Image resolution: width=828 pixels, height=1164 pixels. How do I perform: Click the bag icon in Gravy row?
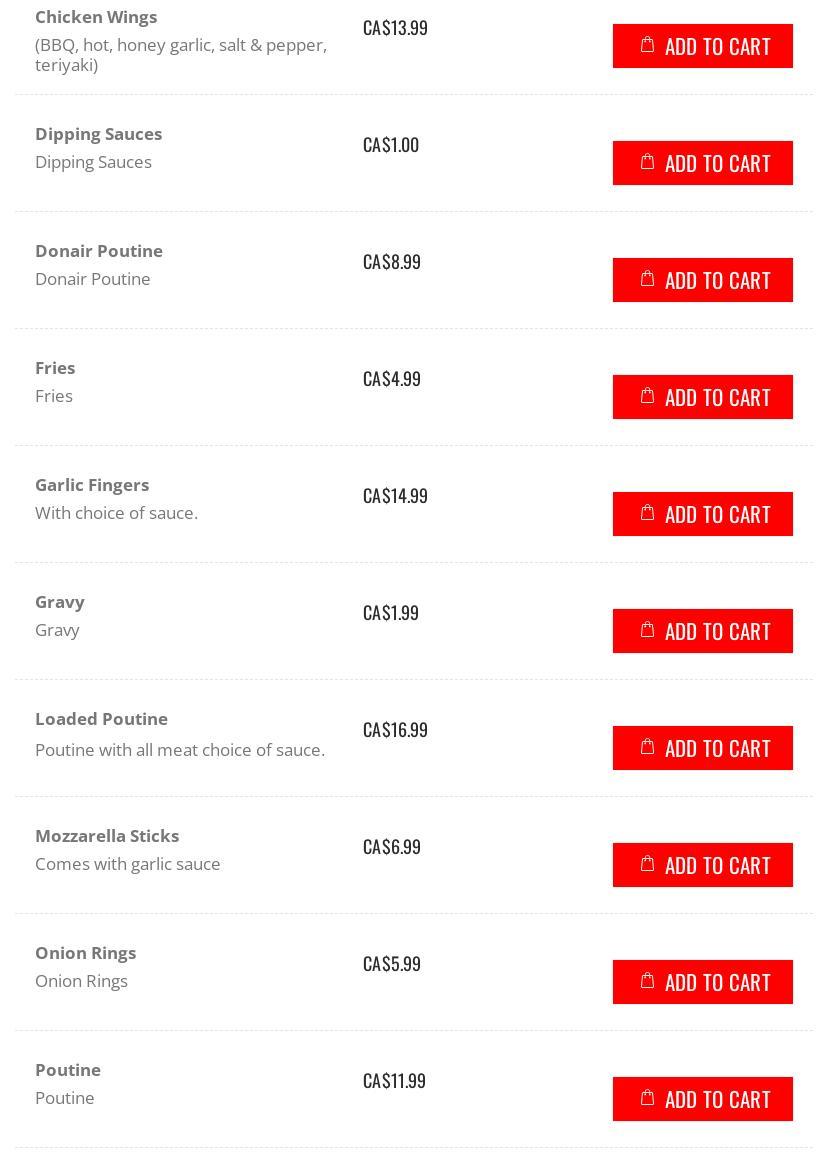[647, 630]
